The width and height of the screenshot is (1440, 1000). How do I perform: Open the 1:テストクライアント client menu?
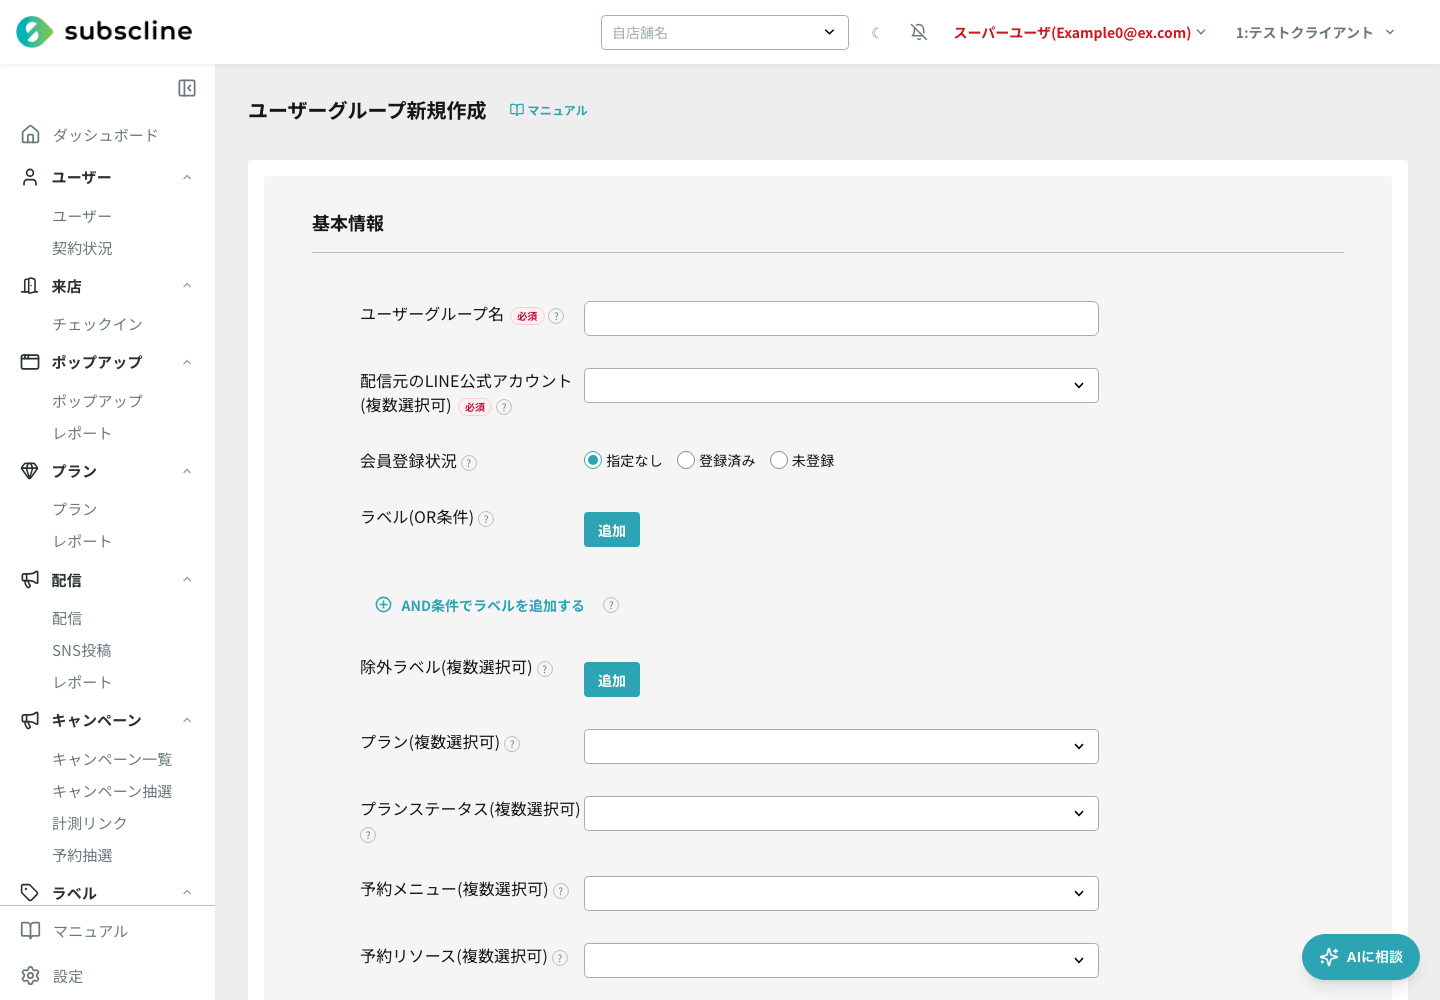tap(1315, 33)
